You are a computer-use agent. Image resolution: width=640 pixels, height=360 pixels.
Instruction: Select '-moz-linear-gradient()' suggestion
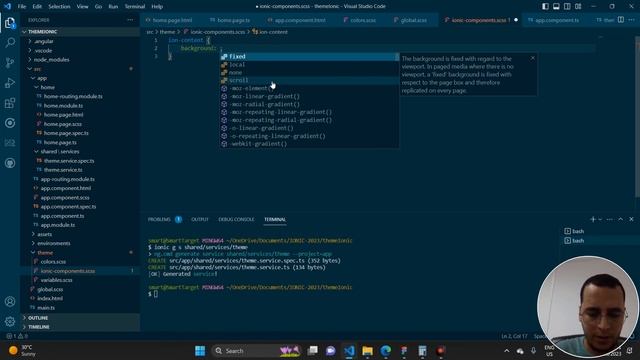pos(309,96)
